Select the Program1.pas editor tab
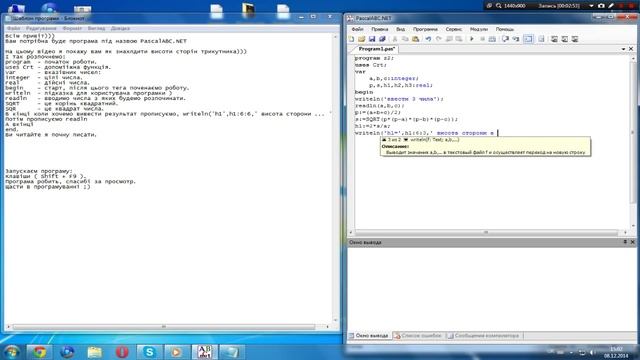 point(376,49)
